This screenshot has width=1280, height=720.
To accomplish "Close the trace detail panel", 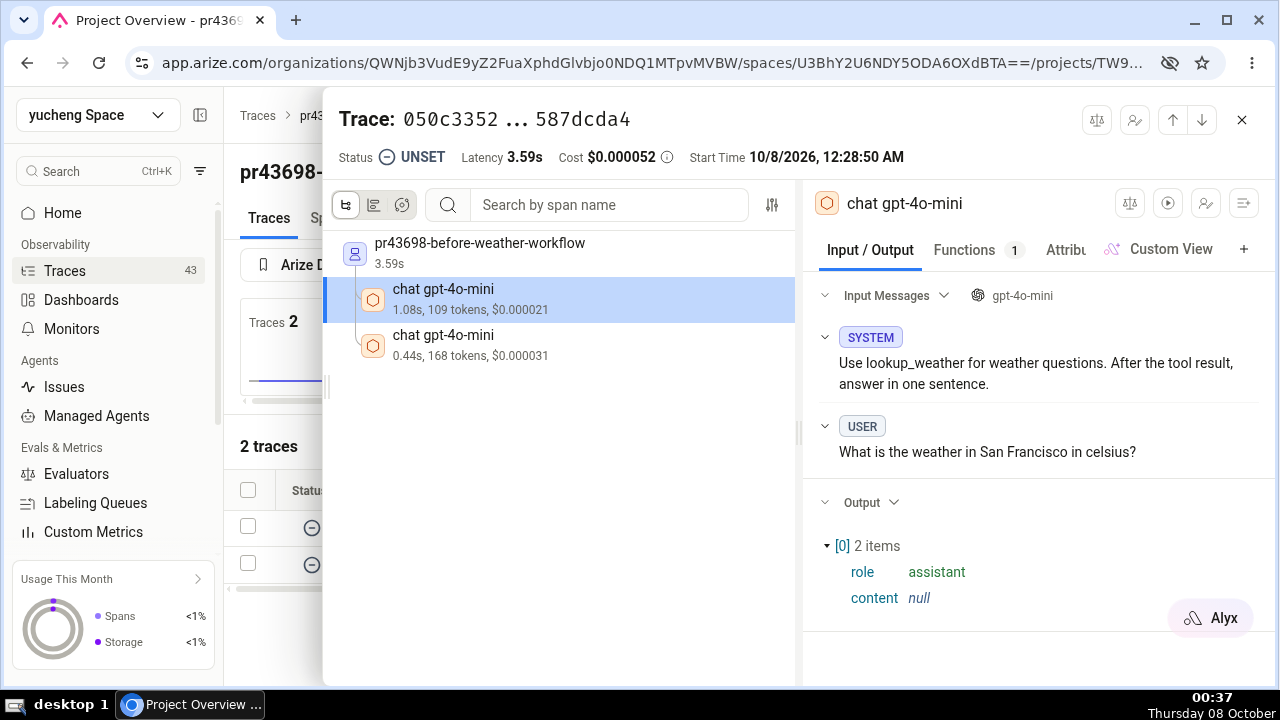I will pos(1242,120).
